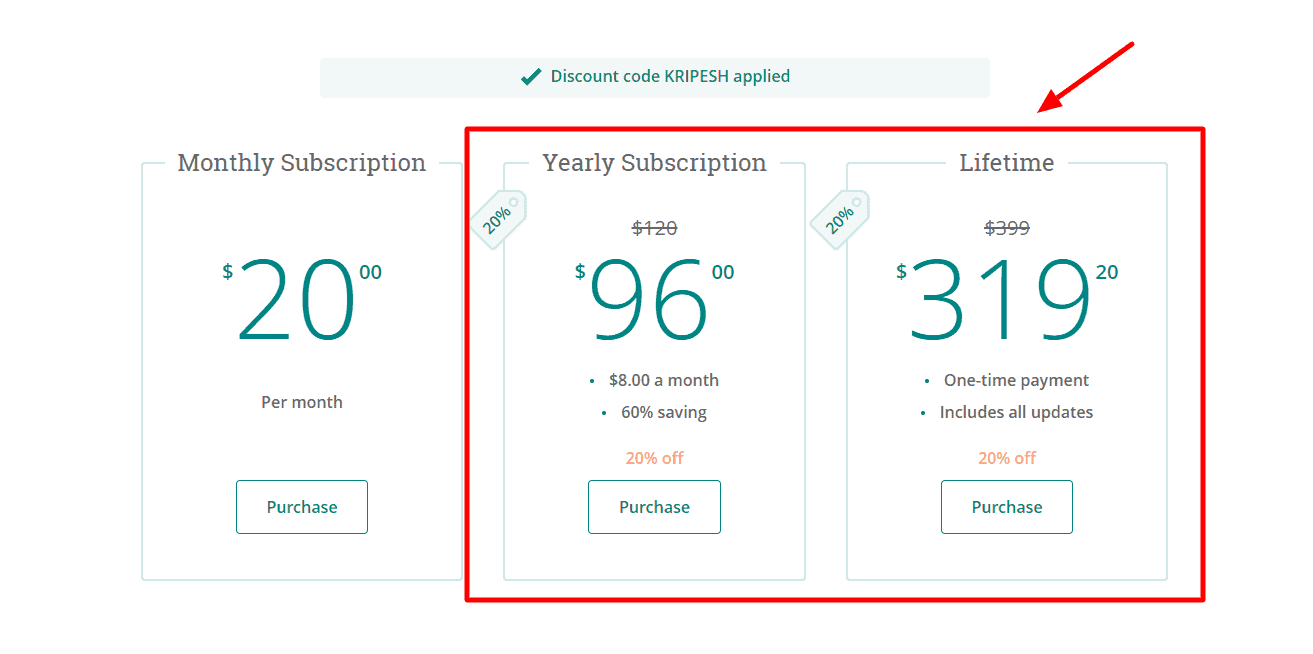Viewport: 1313px width, 654px height.
Task: Click the checkmark icon beside the discount message
Action: [531, 77]
